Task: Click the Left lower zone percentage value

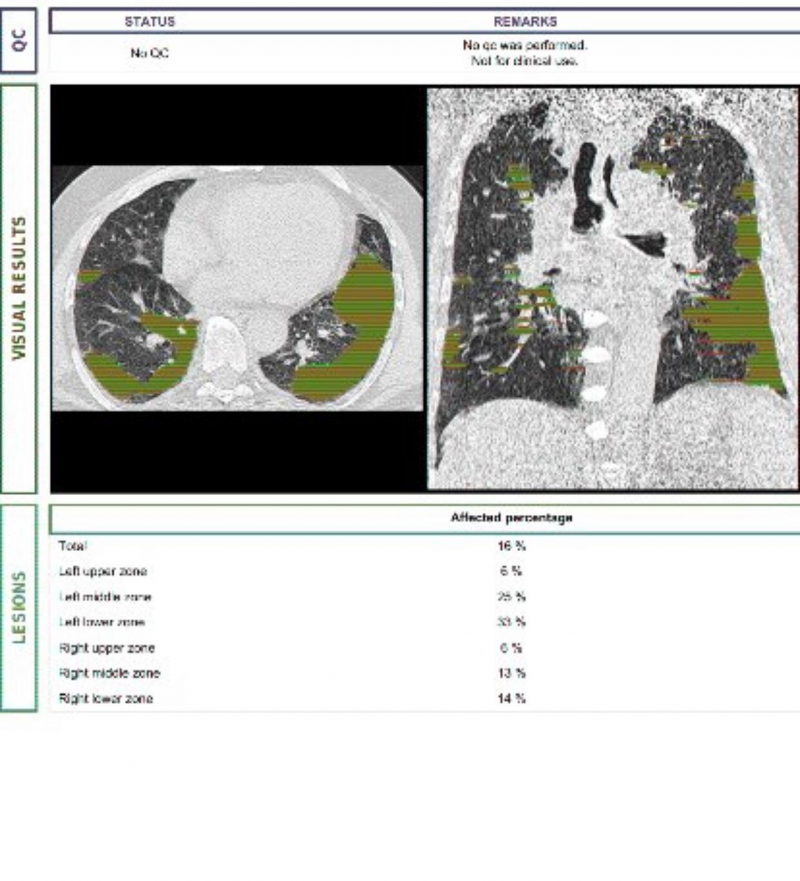Action: 511,622
